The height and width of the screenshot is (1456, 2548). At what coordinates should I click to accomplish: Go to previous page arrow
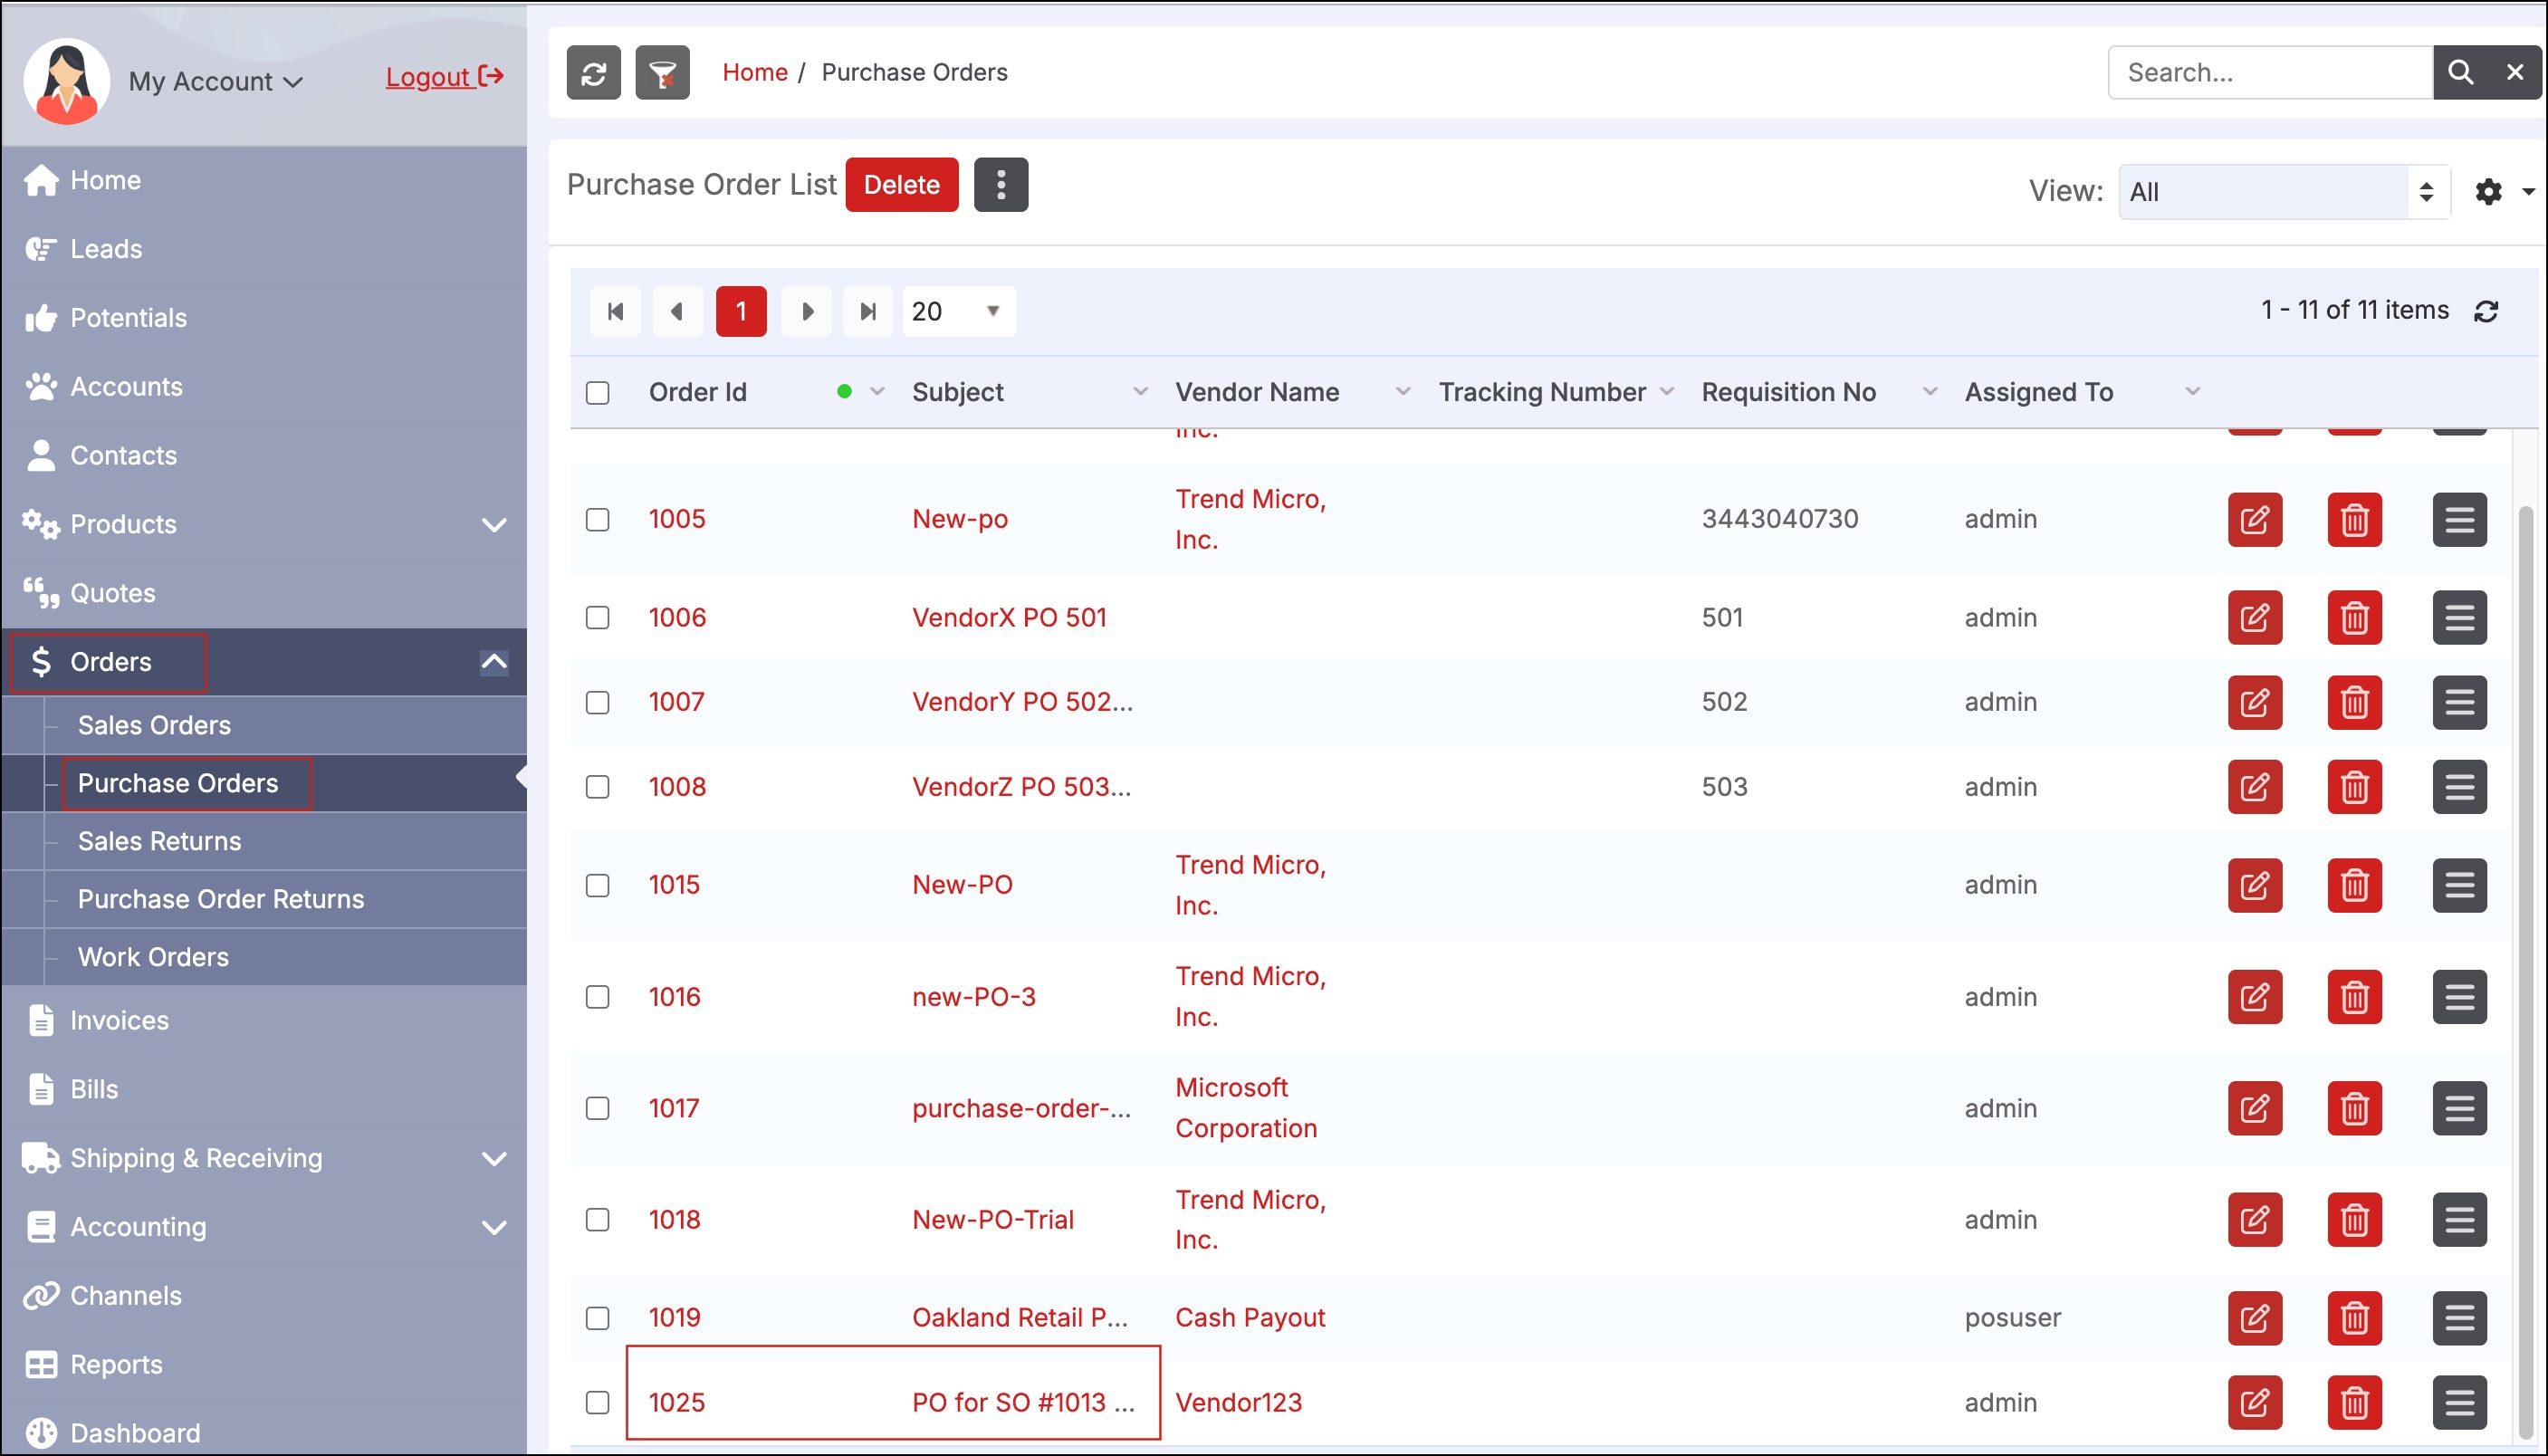(x=678, y=311)
